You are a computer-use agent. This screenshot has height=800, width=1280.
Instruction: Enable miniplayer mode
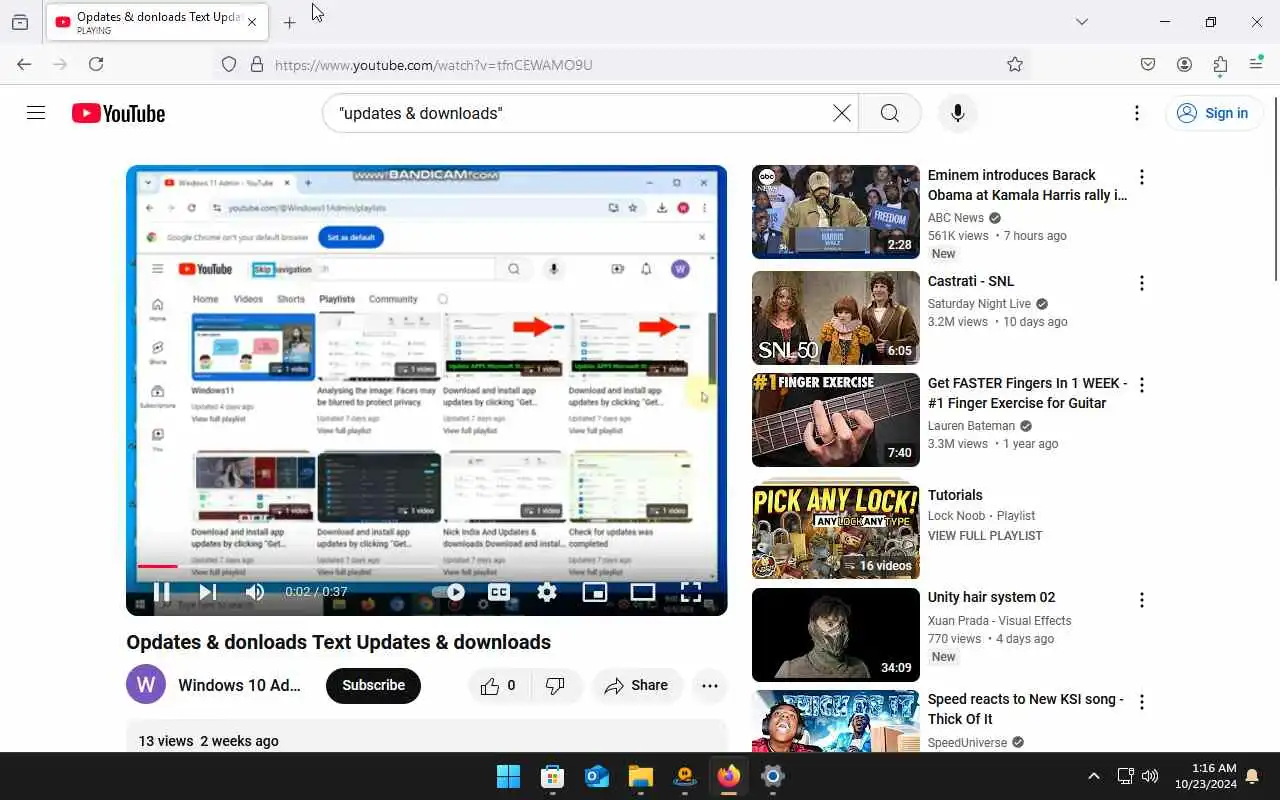pyautogui.click(x=594, y=592)
